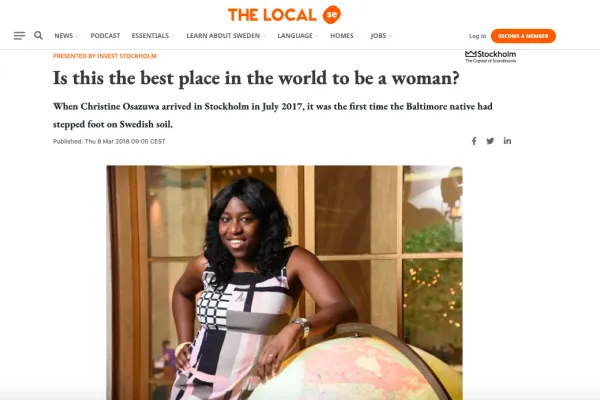The width and height of the screenshot is (600, 400).
Task: Click the Log in link
Action: [478, 36]
